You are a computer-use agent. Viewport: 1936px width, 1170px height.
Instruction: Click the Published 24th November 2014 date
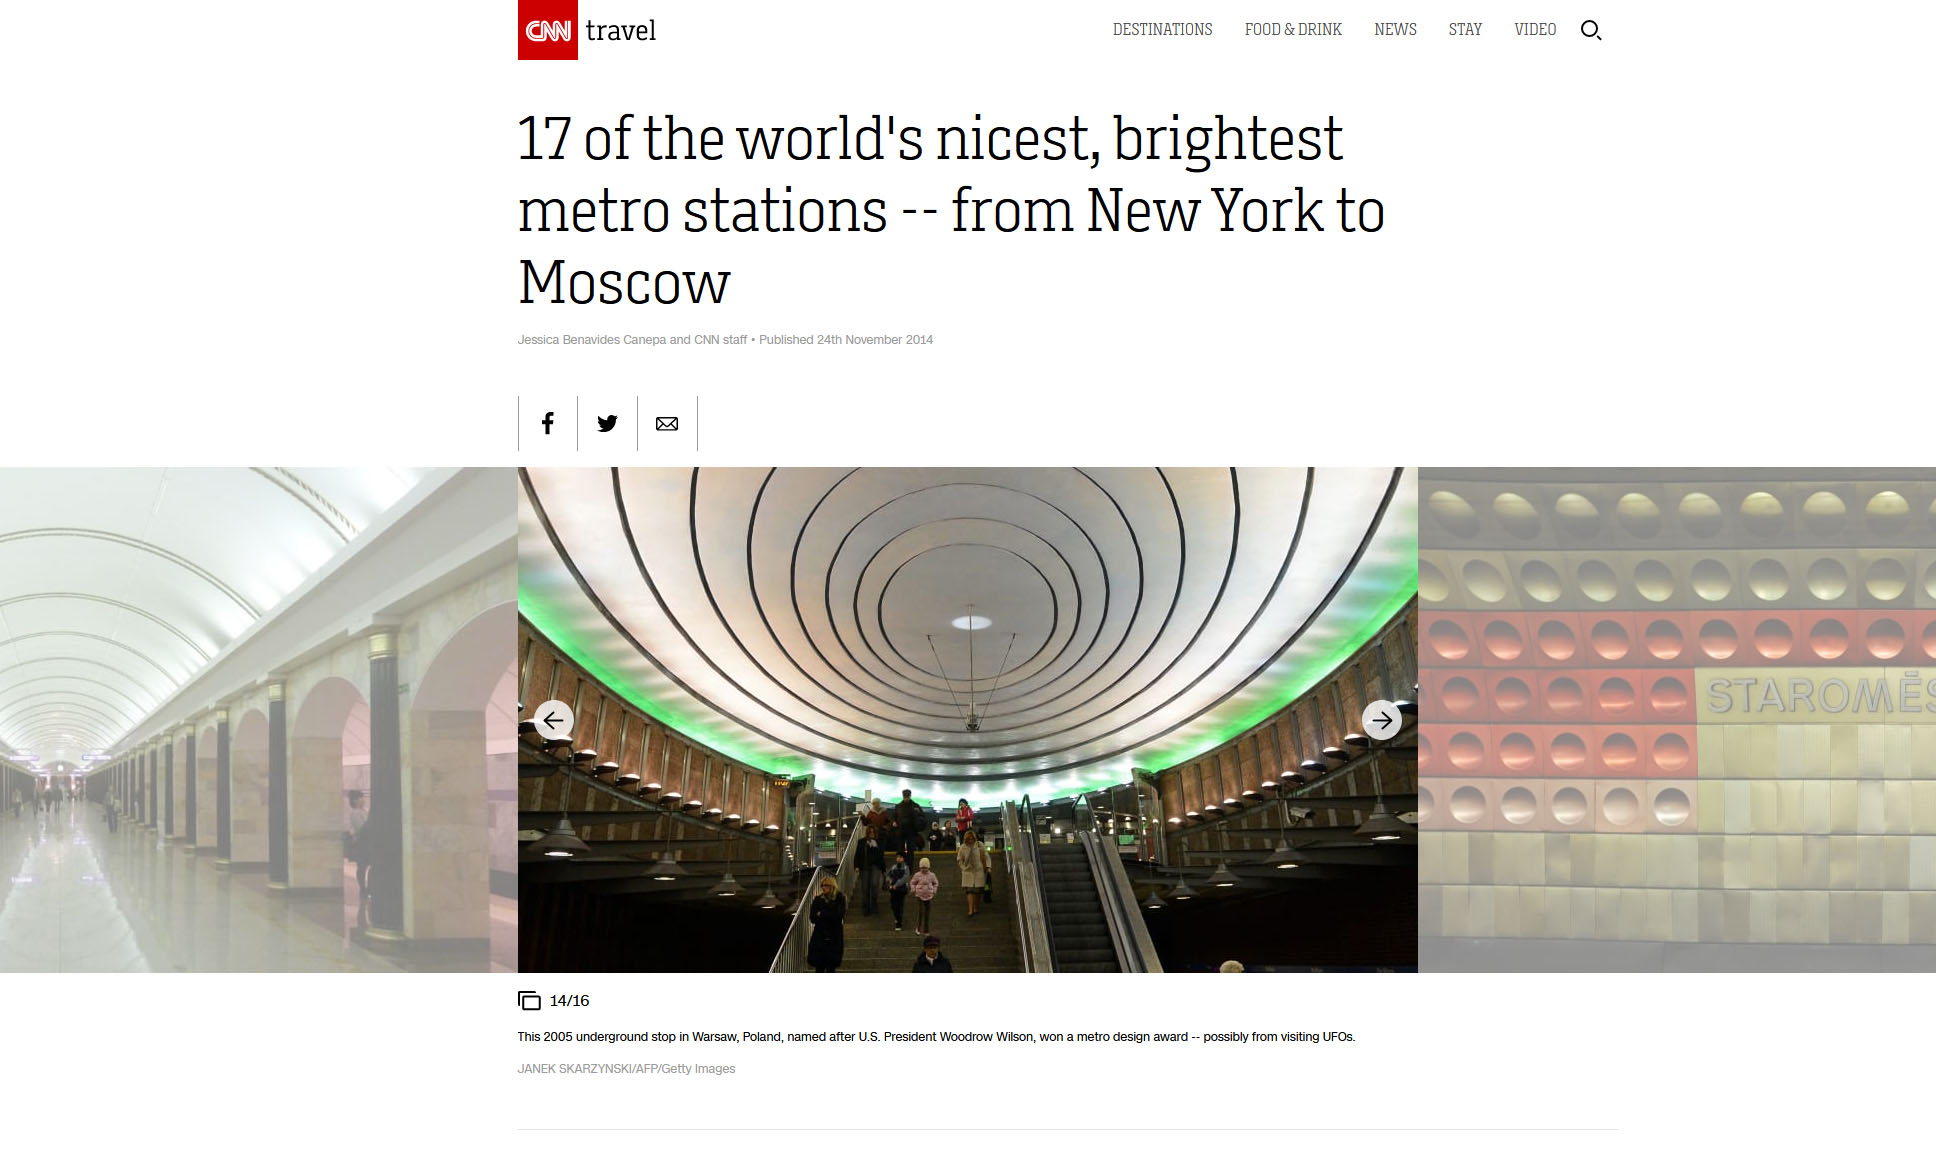click(x=846, y=340)
